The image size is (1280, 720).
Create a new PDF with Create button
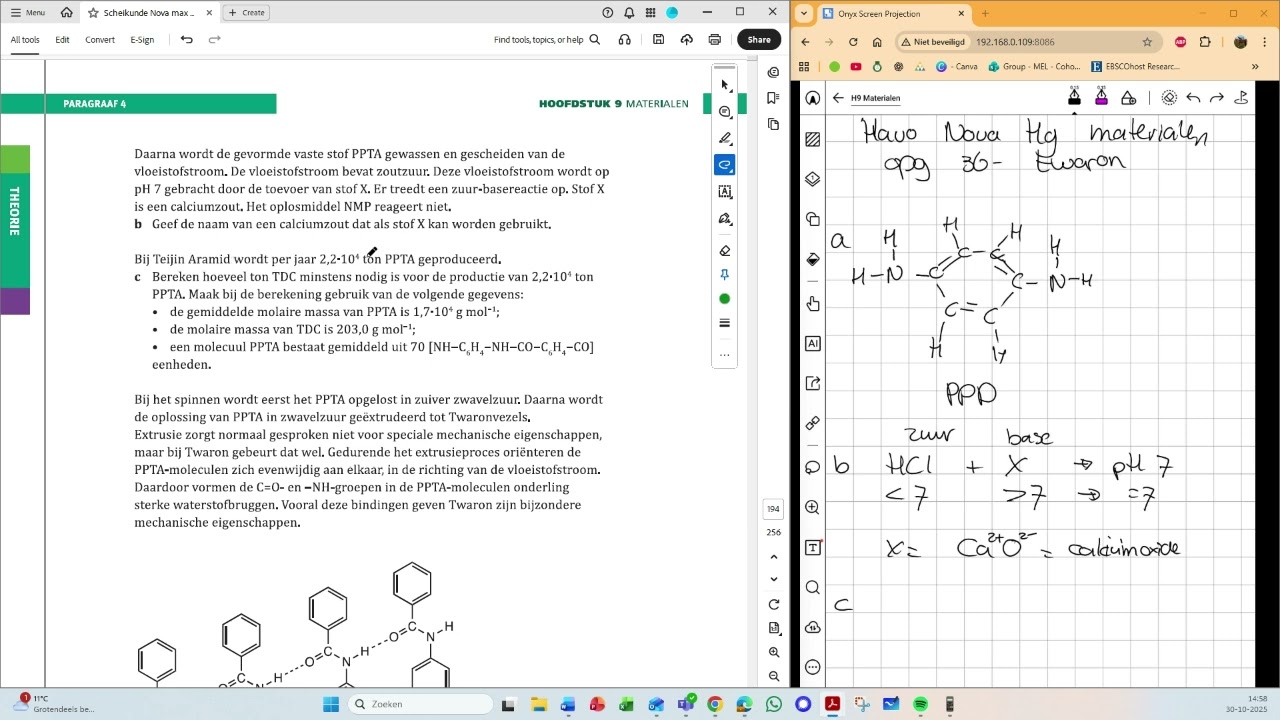click(x=246, y=13)
